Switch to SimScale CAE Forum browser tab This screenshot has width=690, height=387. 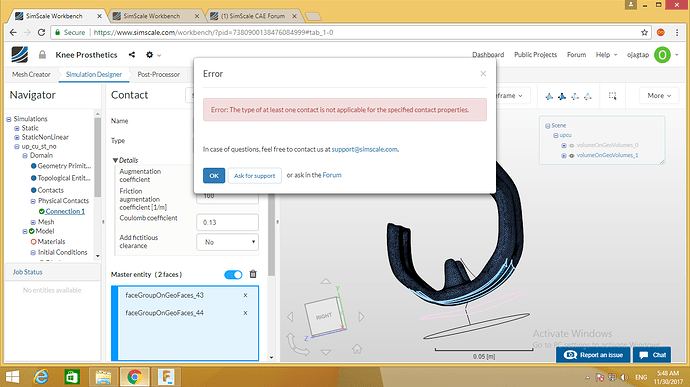coord(253,16)
